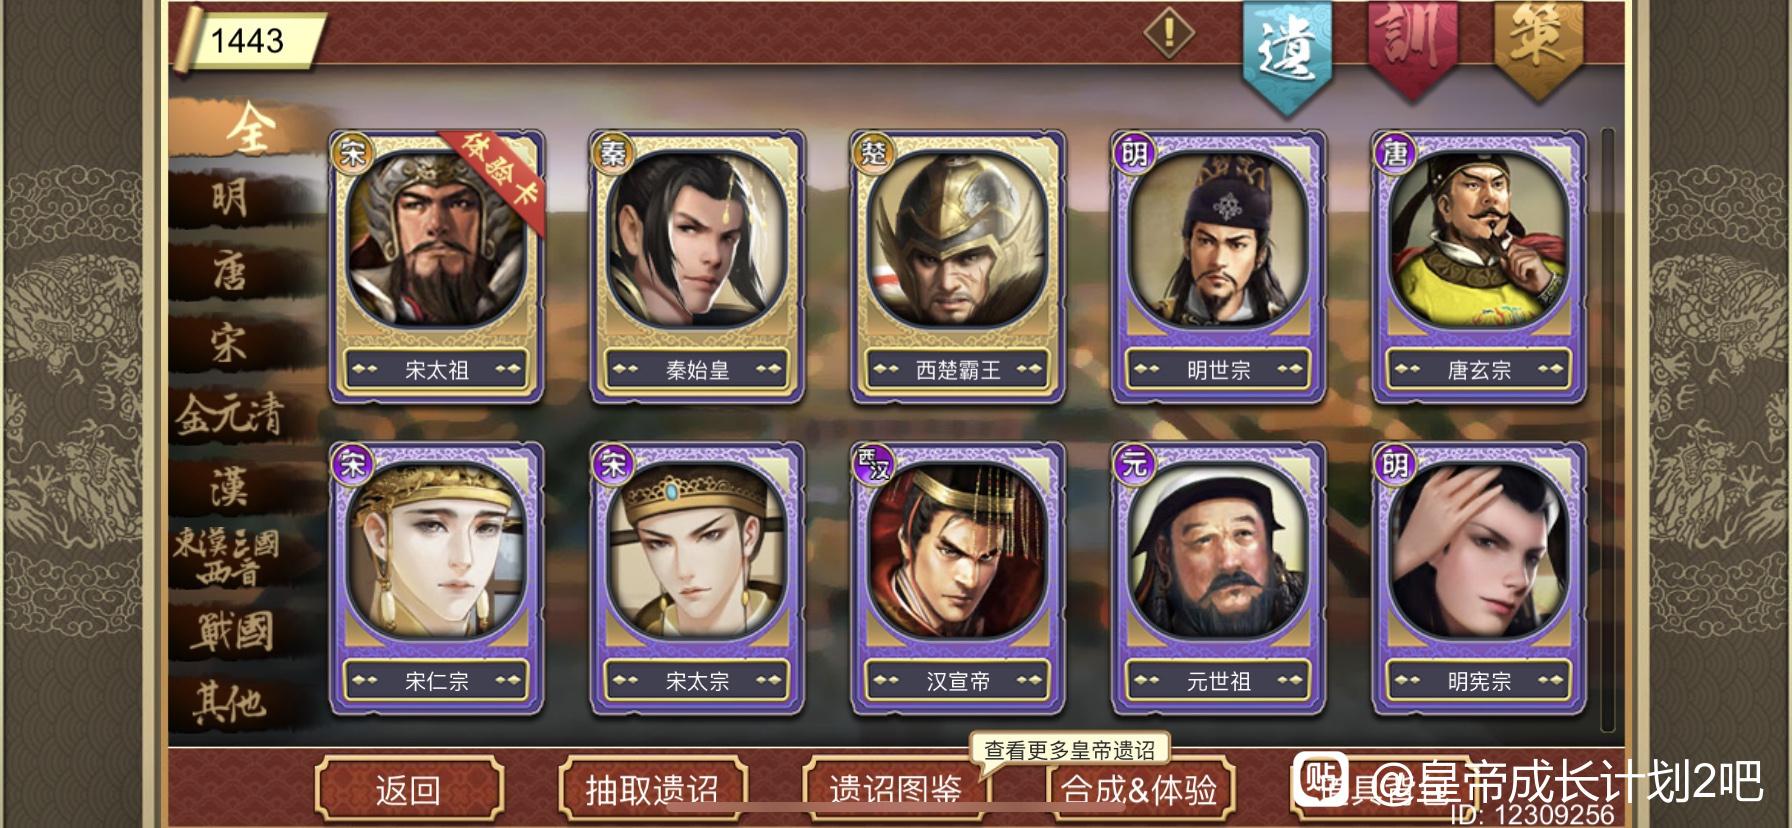Open the 合成&体验 button
The height and width of the screenshot is (828, 1792).
tap(1139, 790)
